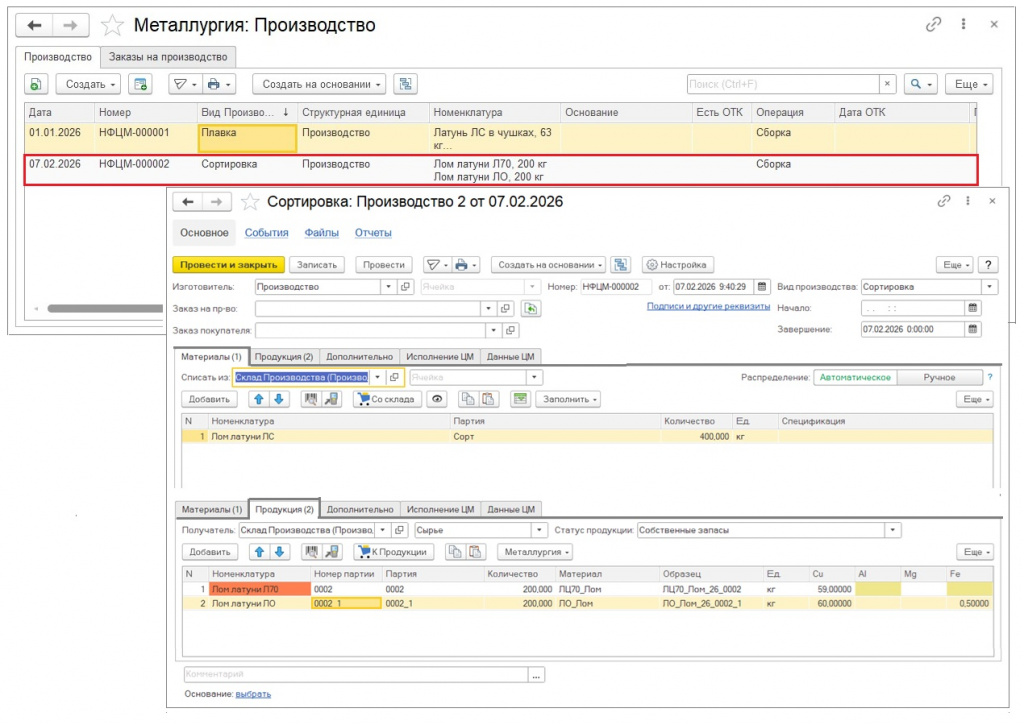Image resolution: width=1024 pixels, height=725 pixels.
Task: Click green table icon left of Заполнить
Action: coord(520,399)
